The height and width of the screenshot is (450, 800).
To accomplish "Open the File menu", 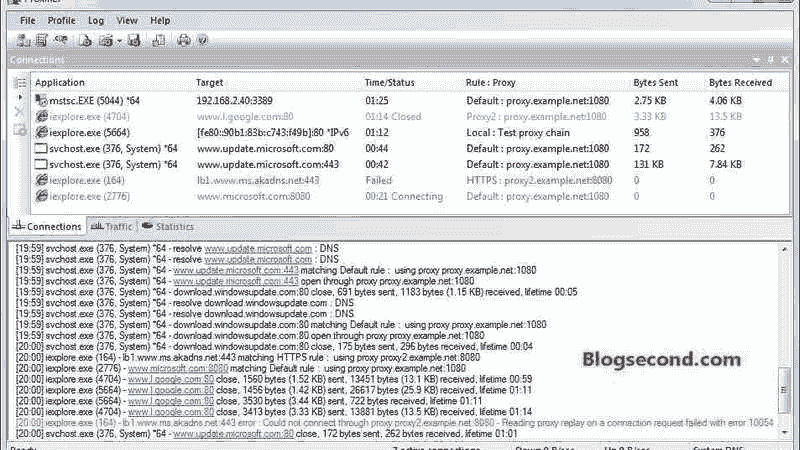I will [28, 20].
